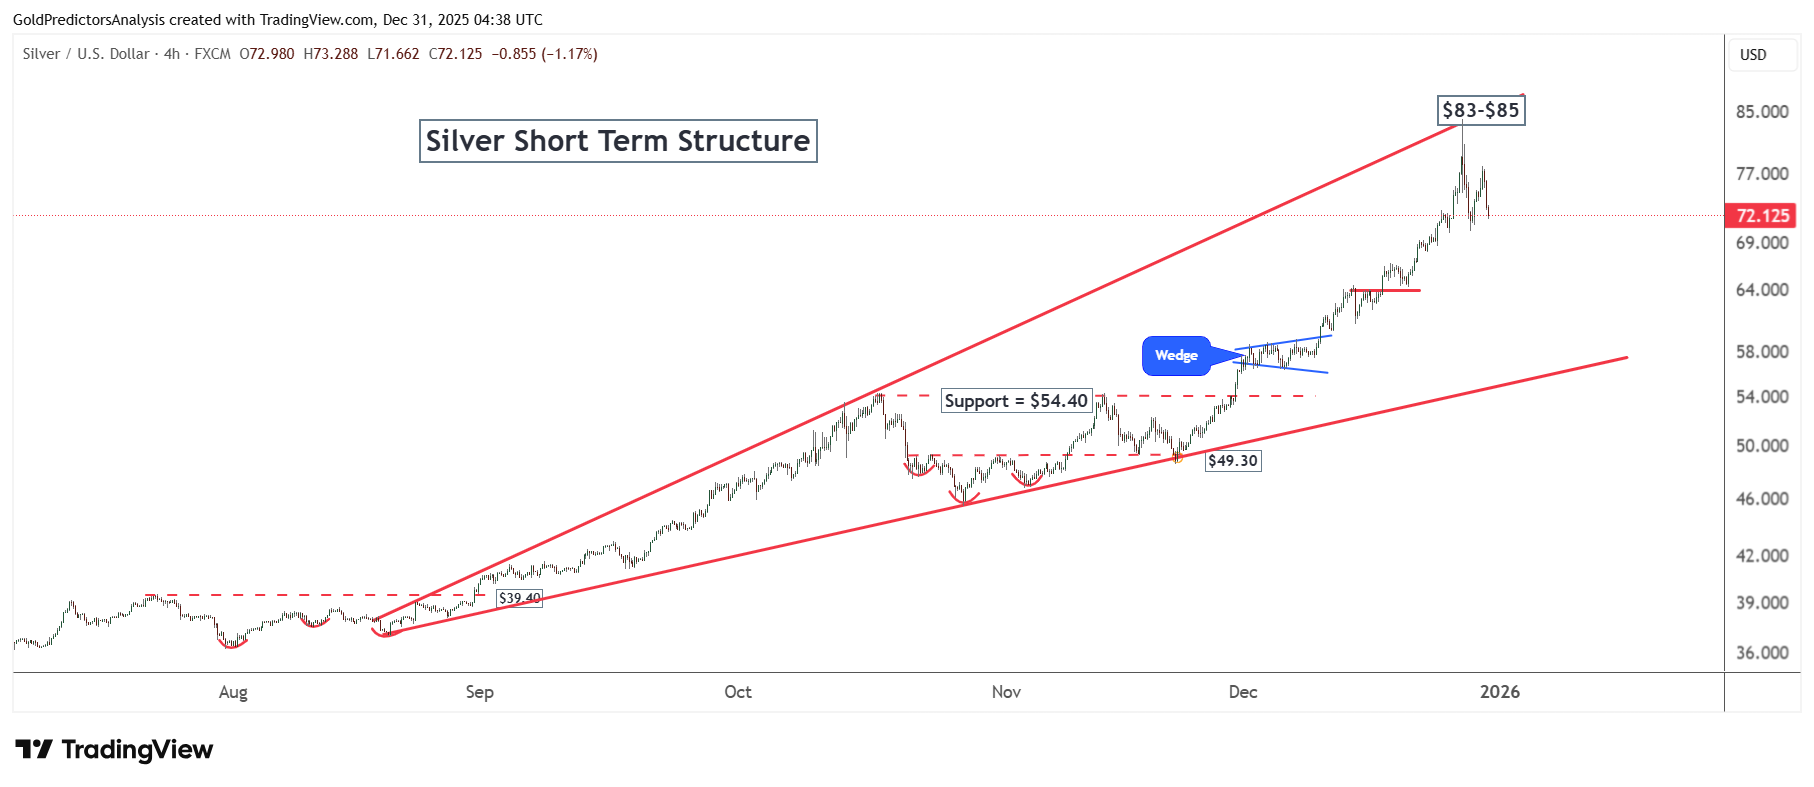Click the TradingView wordmark text
The height and width of the screenshot is (787, 1814).
137,750
